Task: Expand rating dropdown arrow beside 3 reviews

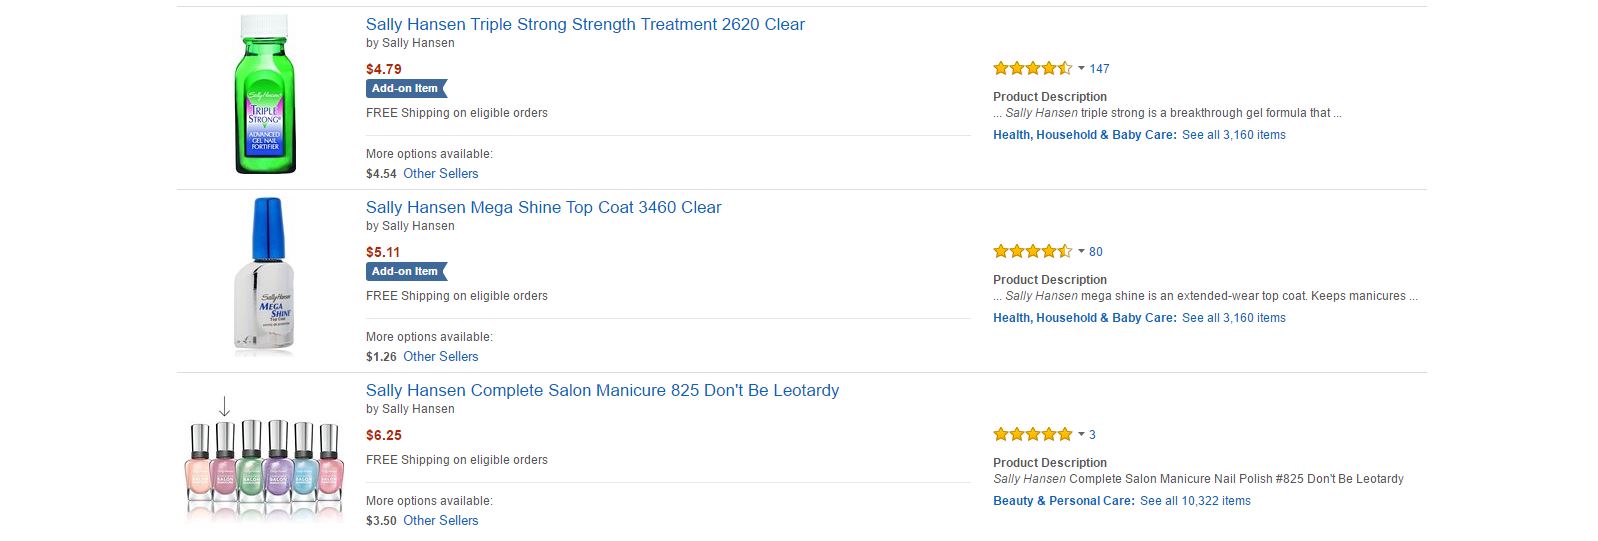Action: (x=1081, y=435)
